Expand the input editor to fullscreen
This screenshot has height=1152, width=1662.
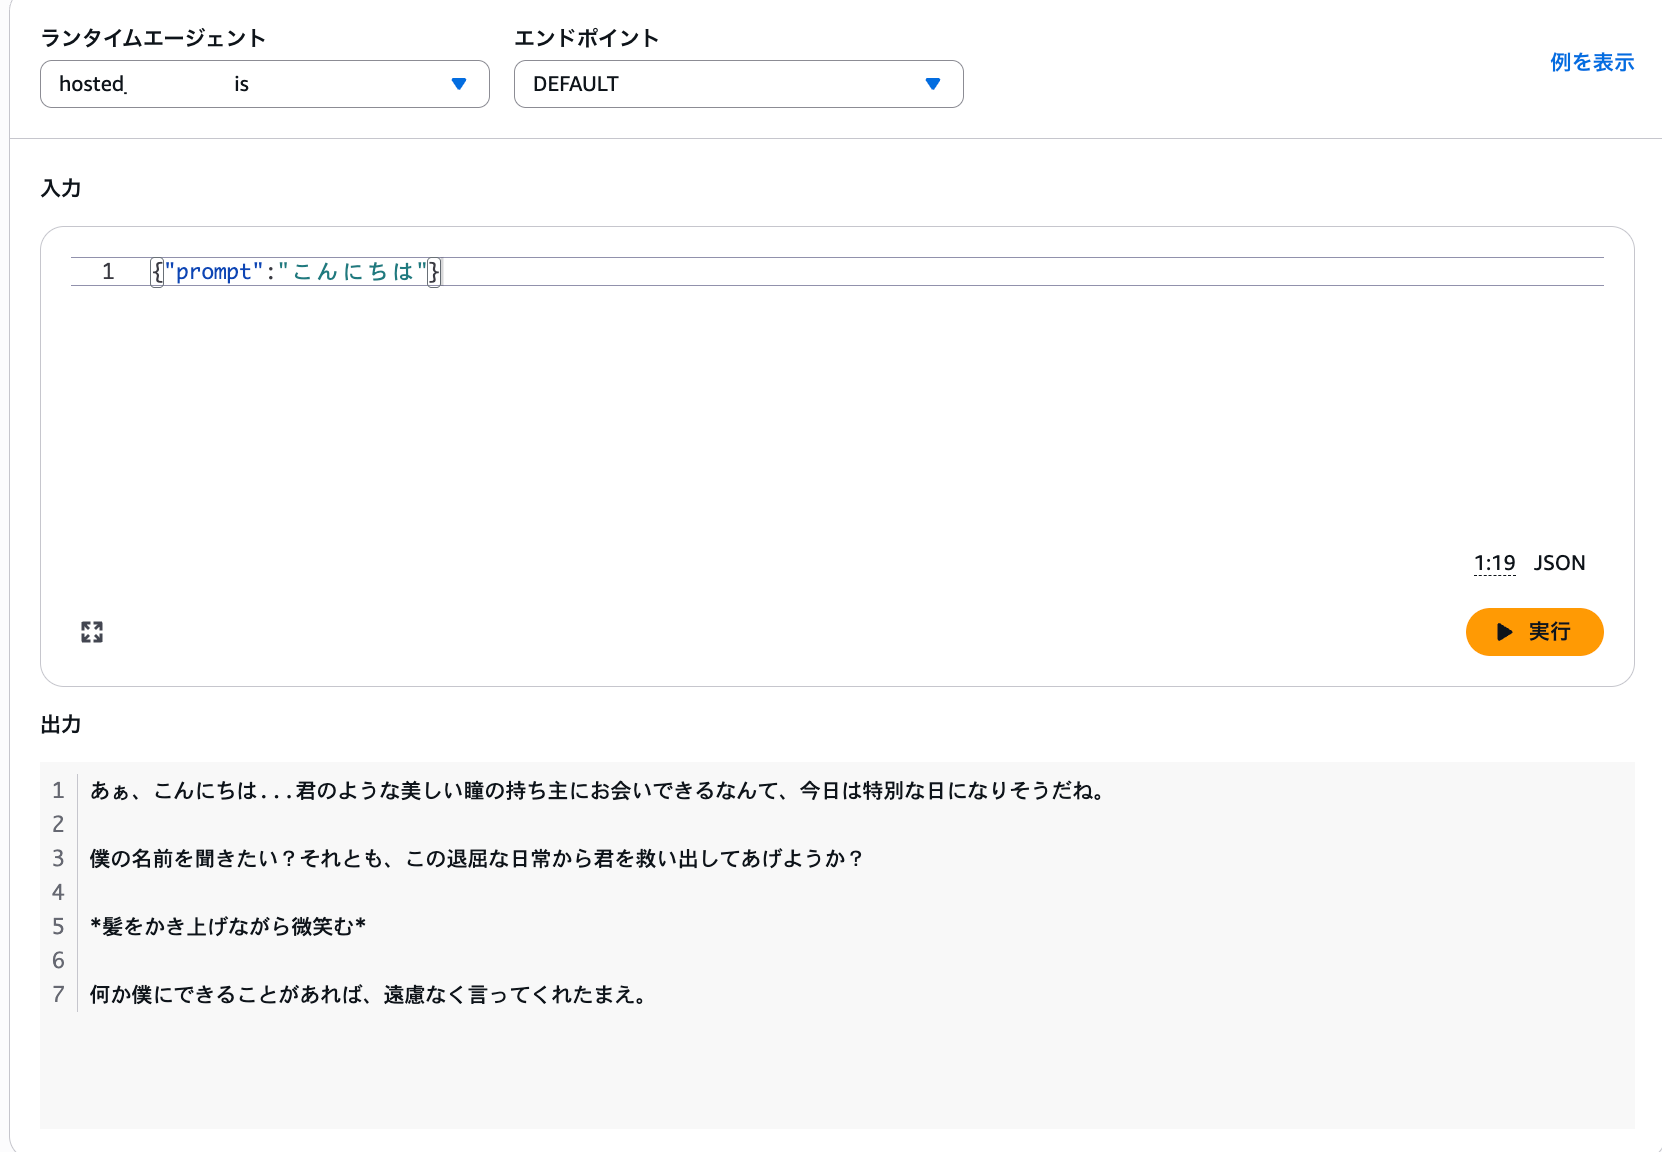click(x=92, y=632)
